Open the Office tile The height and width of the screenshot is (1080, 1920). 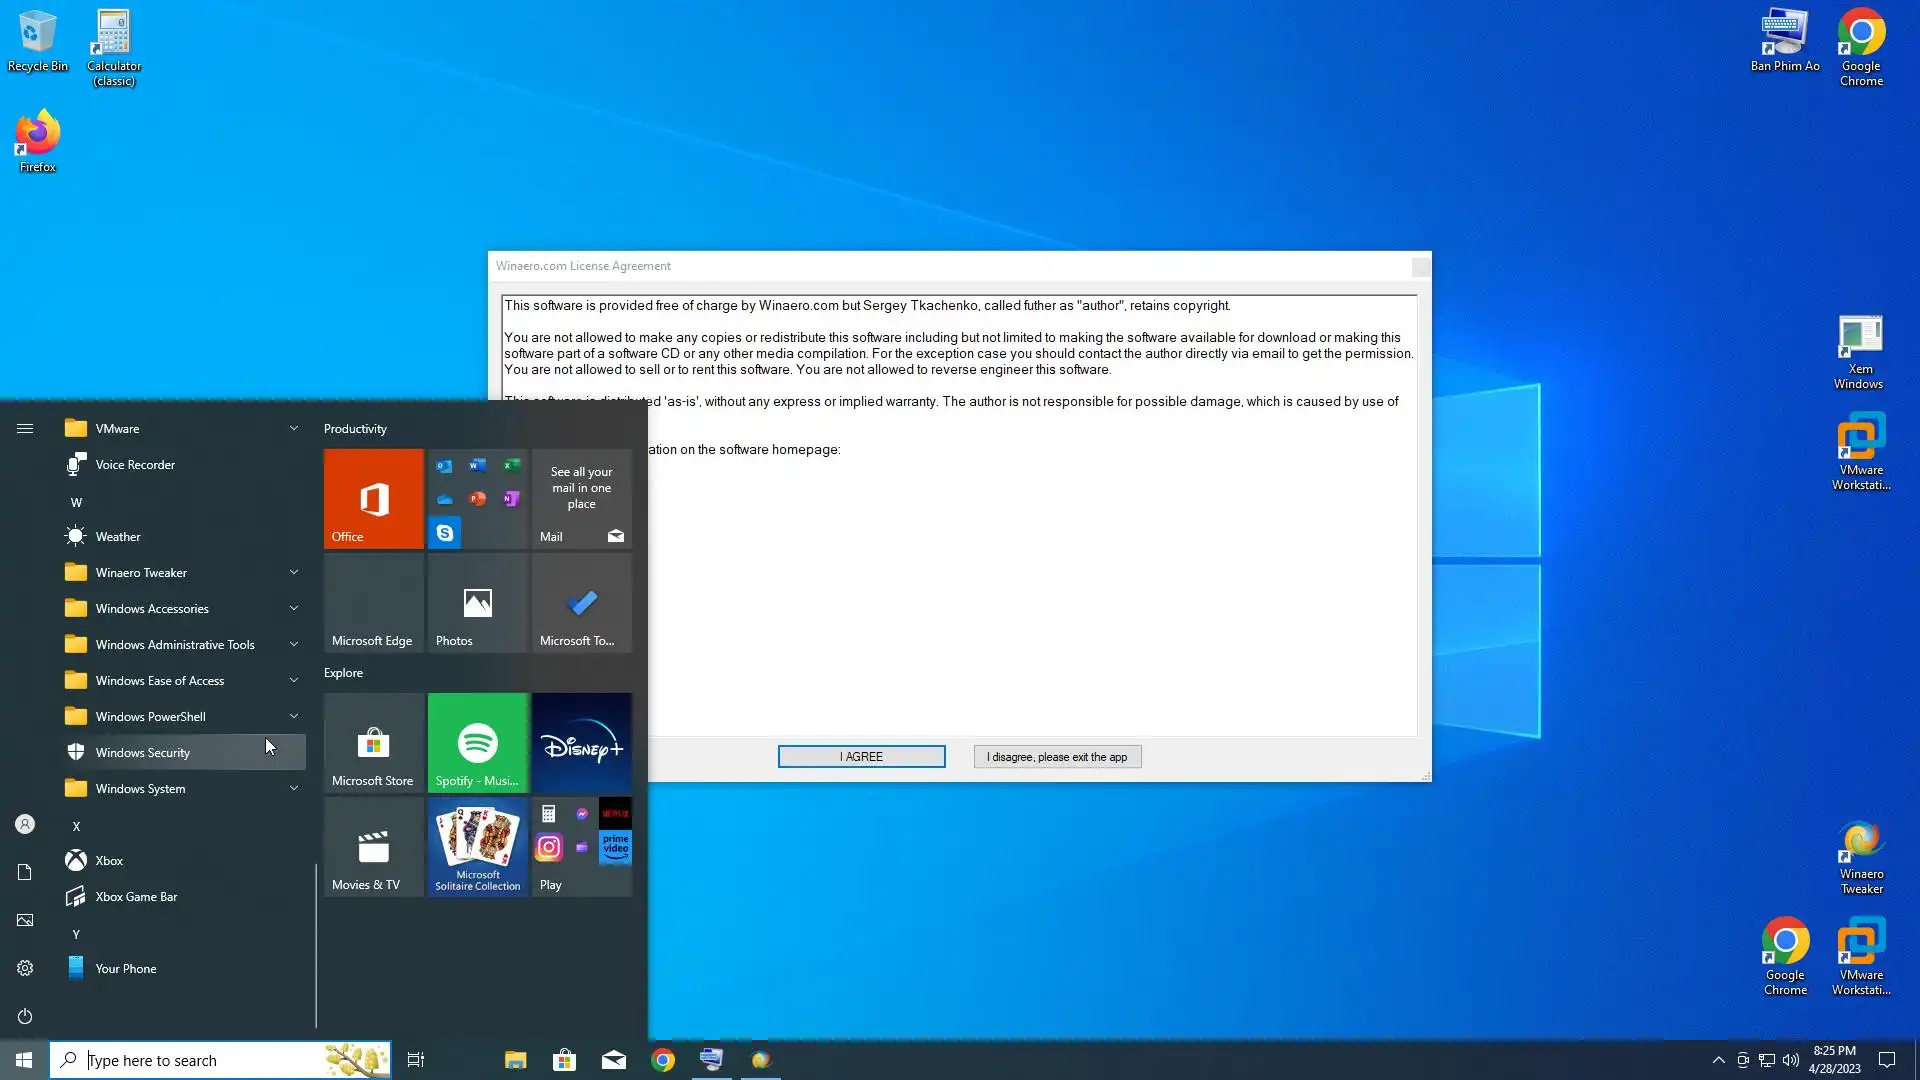373,498
